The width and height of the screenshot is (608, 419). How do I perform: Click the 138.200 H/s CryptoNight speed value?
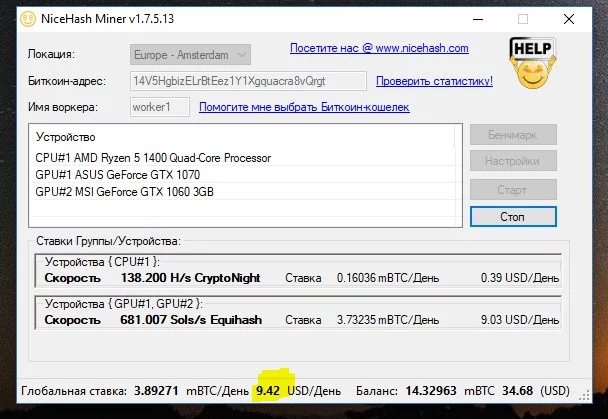click(x=190, y=278)
